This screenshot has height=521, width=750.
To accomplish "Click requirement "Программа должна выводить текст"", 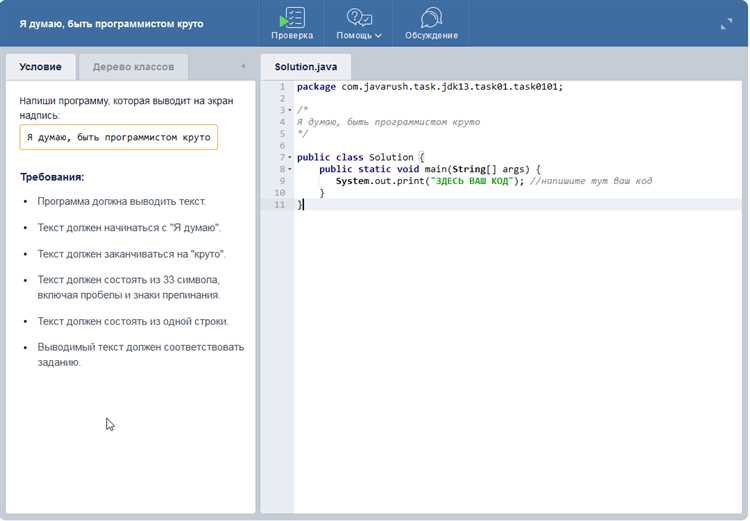I will click(121, 201).
